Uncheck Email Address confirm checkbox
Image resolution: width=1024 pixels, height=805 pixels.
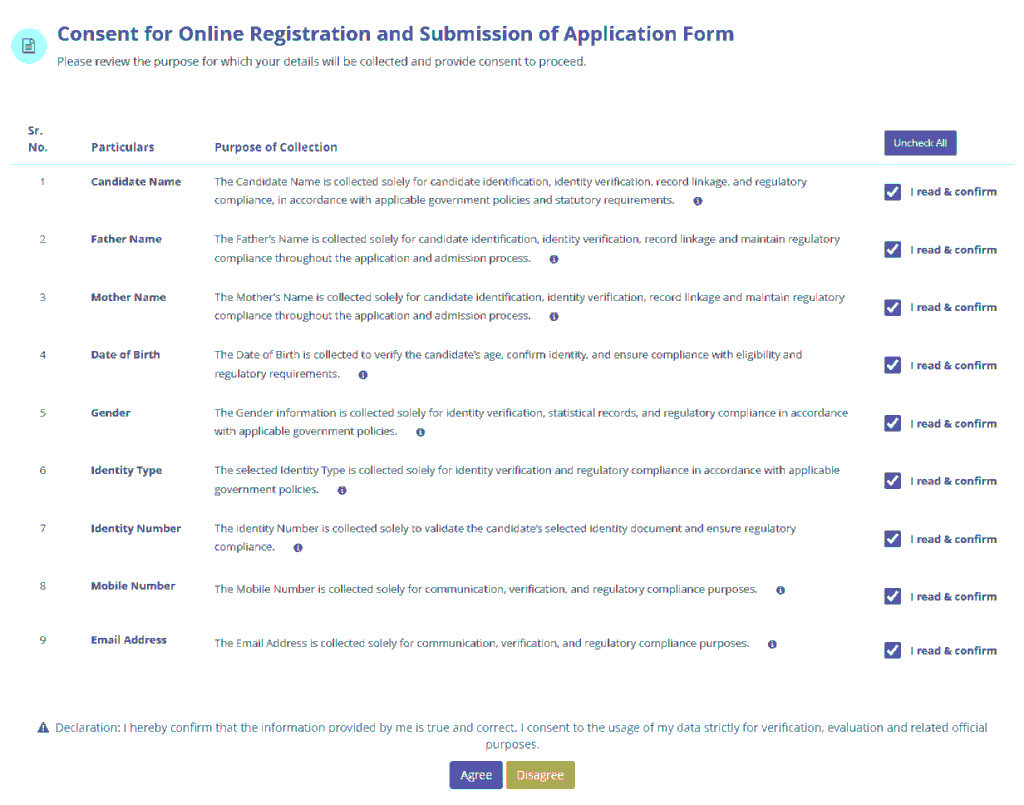(x=893, y=651)
